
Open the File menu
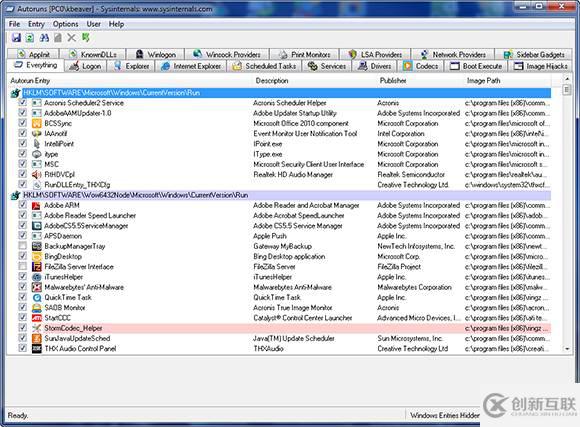click(14, 24)
